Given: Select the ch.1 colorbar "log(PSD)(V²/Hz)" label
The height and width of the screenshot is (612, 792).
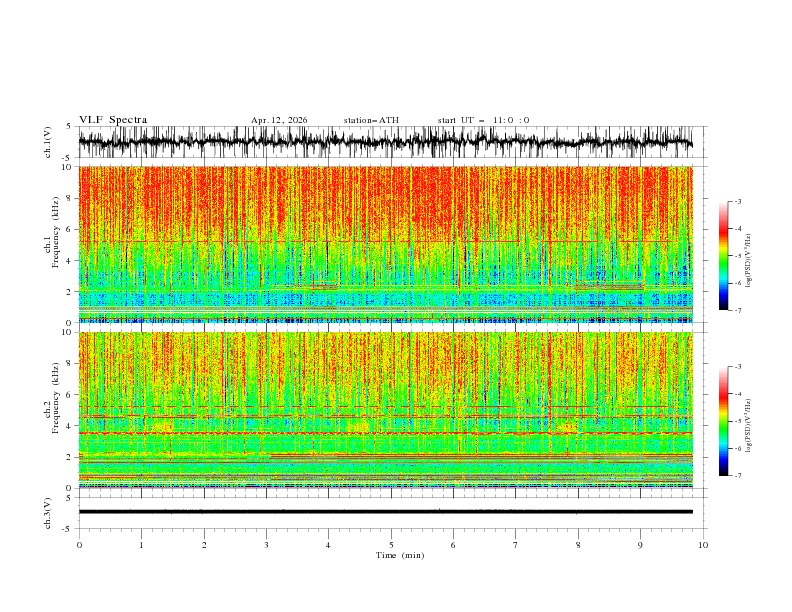Looking at the screenshot, I should coord(748,261).
